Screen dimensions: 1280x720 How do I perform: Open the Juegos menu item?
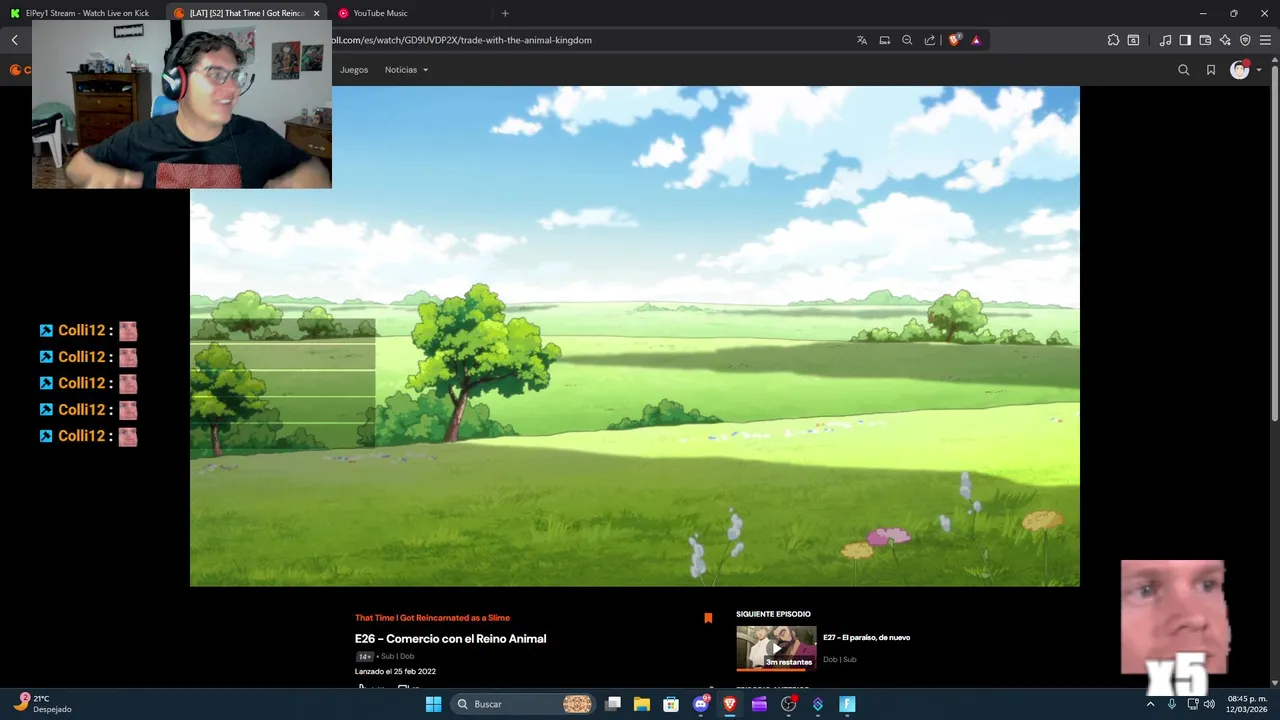tap(354, 70)
